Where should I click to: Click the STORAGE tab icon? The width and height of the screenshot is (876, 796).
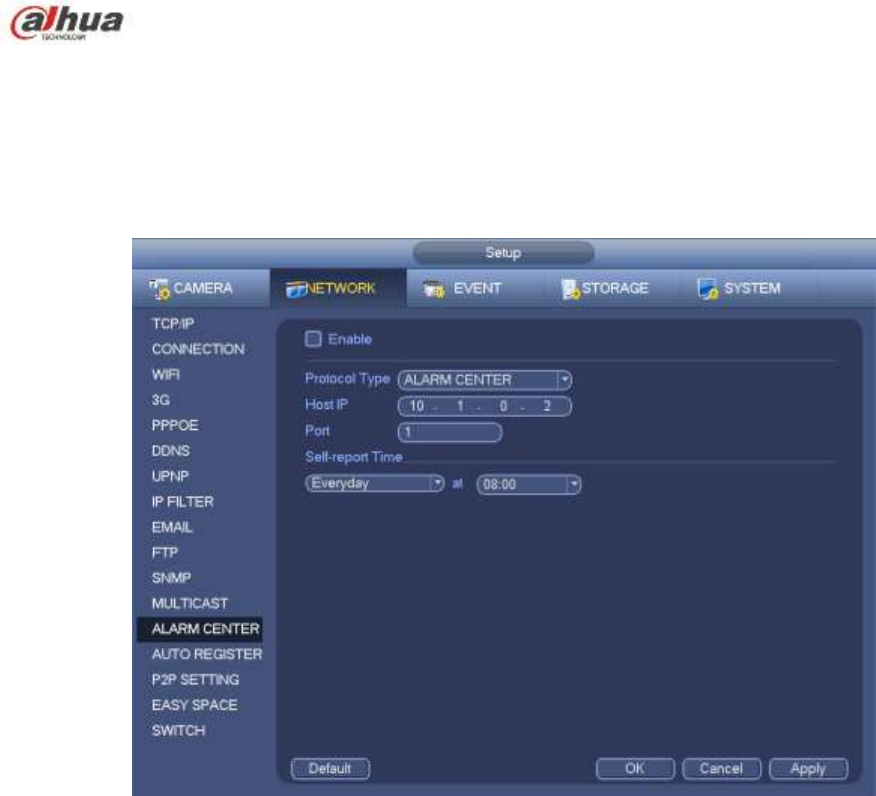(x=571, y=289)
